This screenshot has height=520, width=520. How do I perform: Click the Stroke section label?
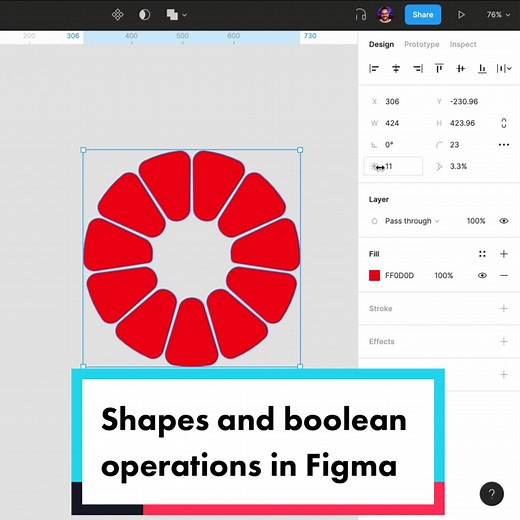point(380,309)
